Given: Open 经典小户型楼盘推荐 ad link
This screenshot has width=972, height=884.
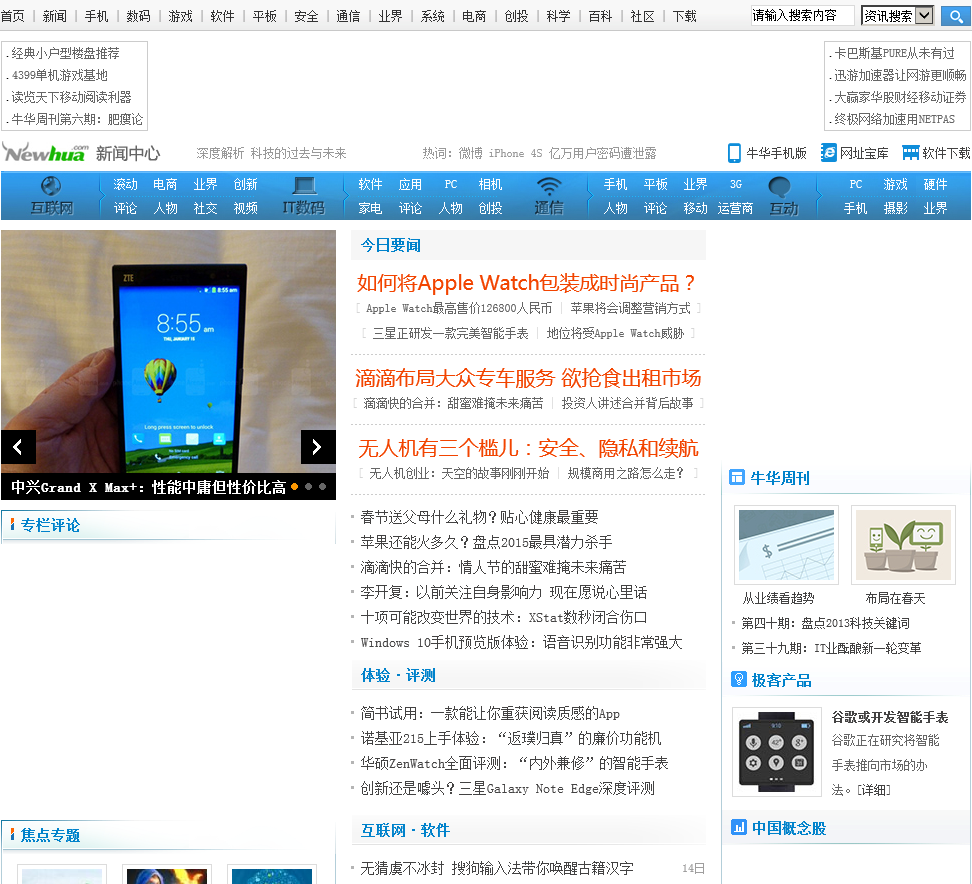Looking at the screenshot, I should 65,53.
